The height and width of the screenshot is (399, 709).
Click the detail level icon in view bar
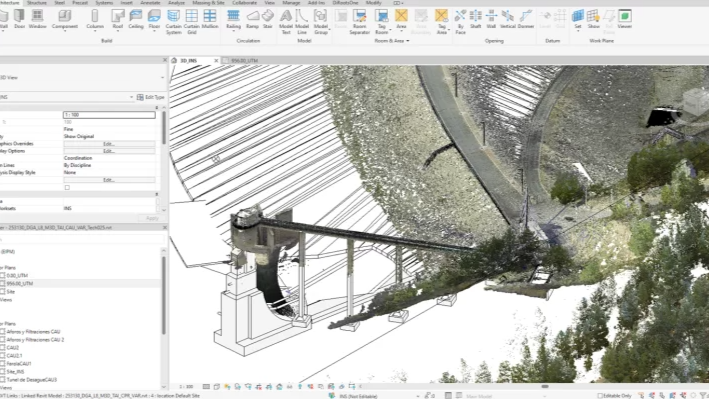(x=206, y=387)
